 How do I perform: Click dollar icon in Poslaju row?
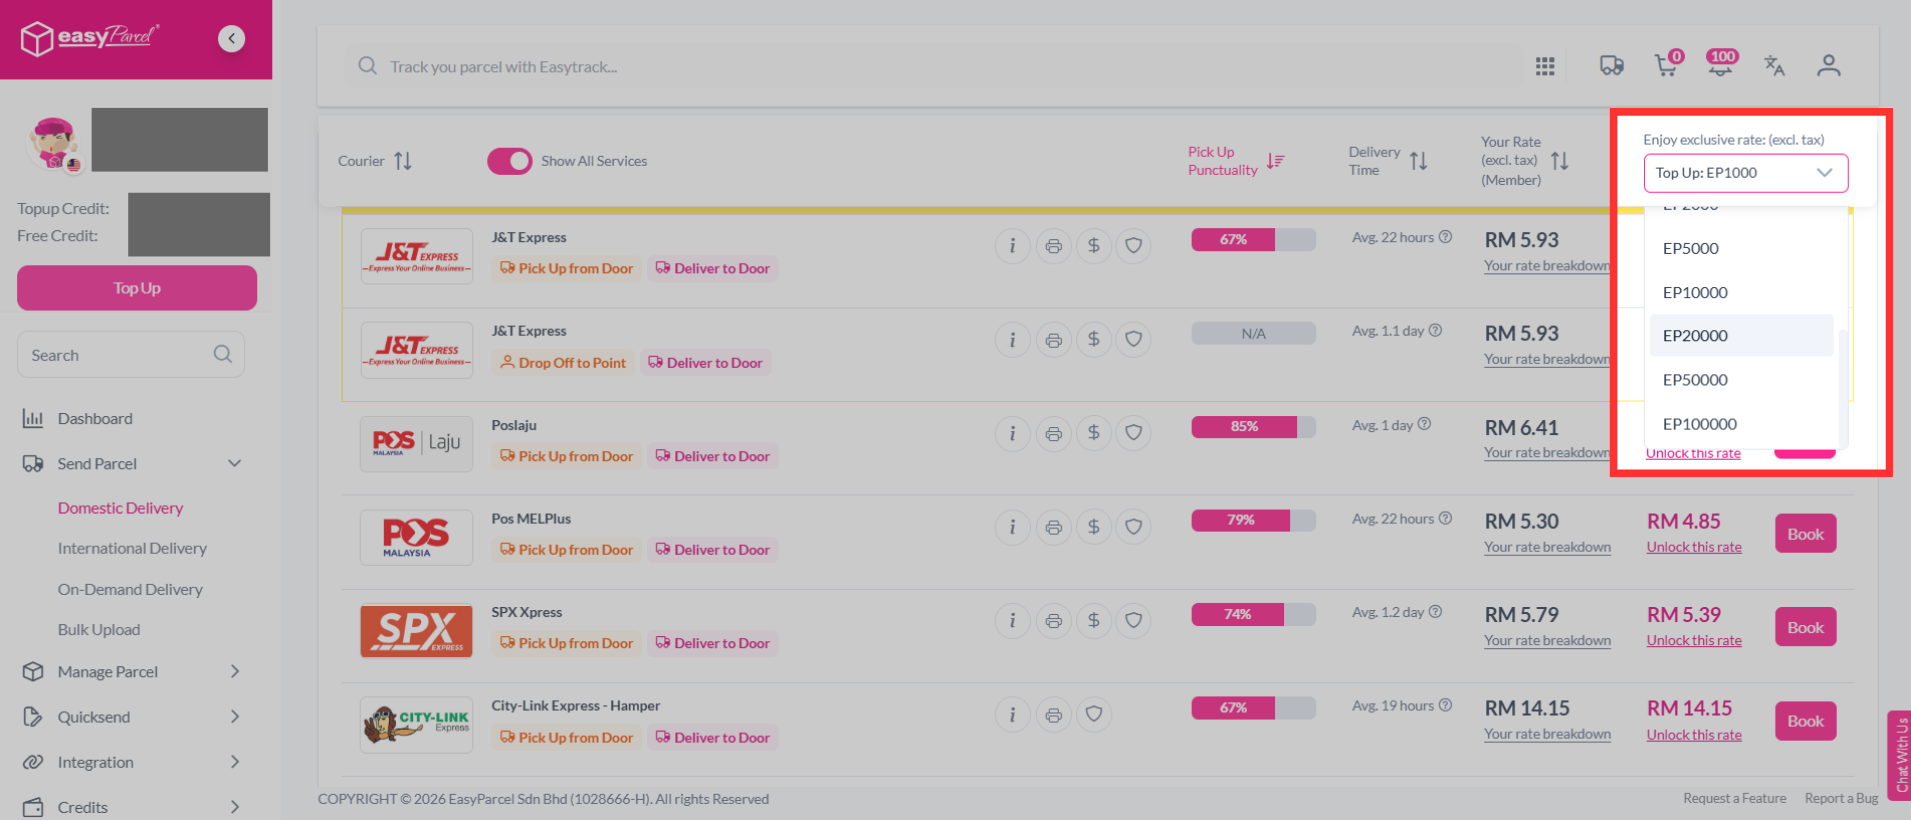coord(1094,433)
